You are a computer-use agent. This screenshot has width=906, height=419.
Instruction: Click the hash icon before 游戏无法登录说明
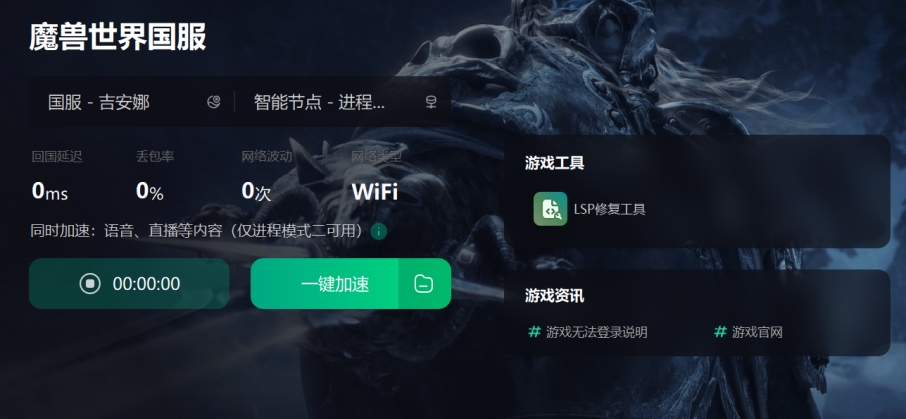coord(535,332)
